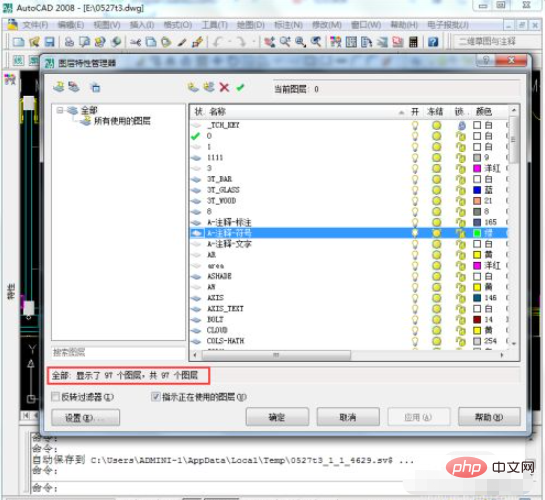Toggle freeze sun for layer 1111
This screenshot has height=500, width=545.
[437, 157]
